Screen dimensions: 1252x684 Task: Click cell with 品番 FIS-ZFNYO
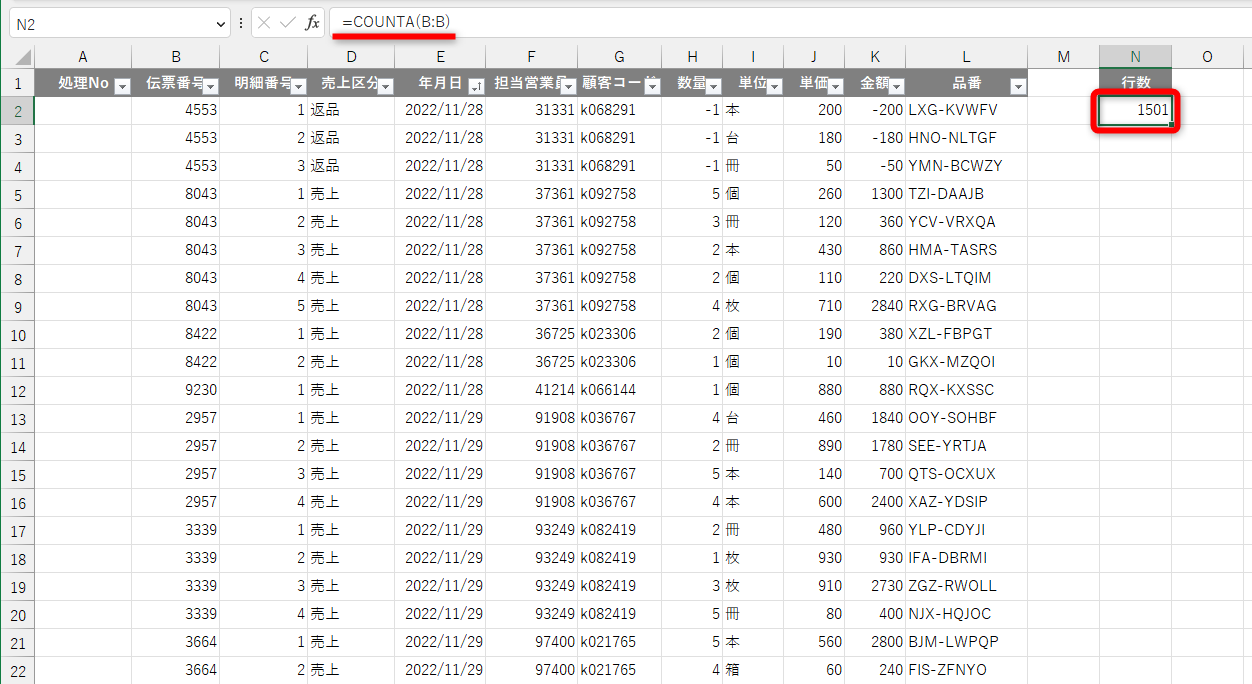tap(967, 670)
